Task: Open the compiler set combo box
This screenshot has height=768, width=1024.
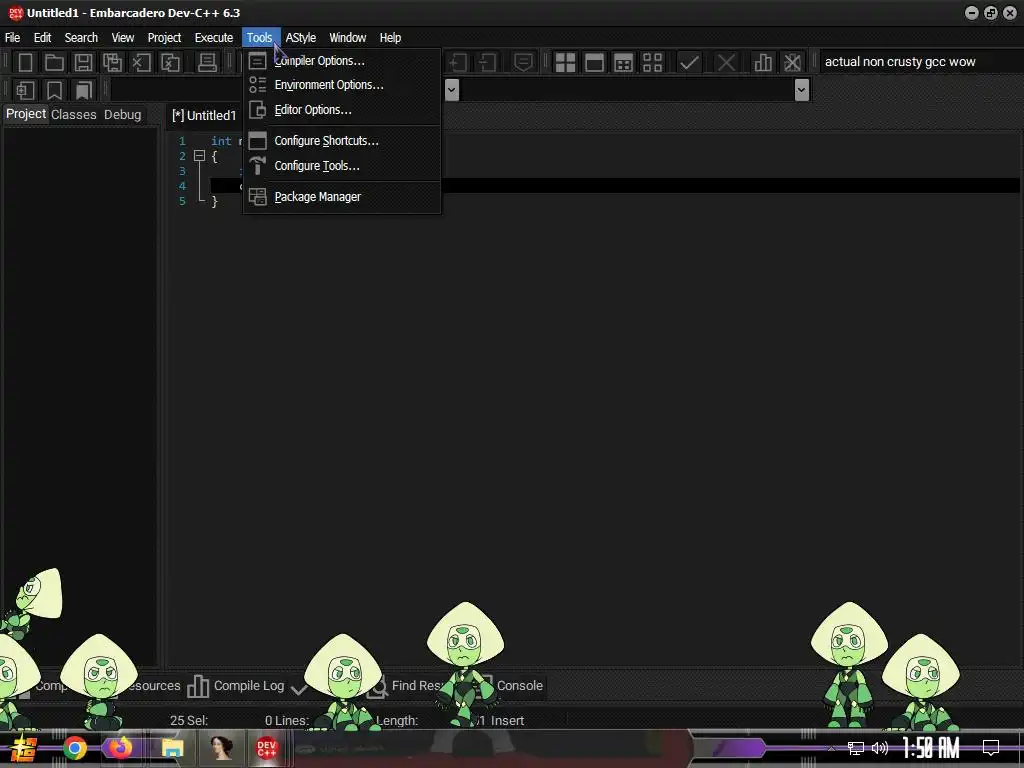Action: coord(921,61)
